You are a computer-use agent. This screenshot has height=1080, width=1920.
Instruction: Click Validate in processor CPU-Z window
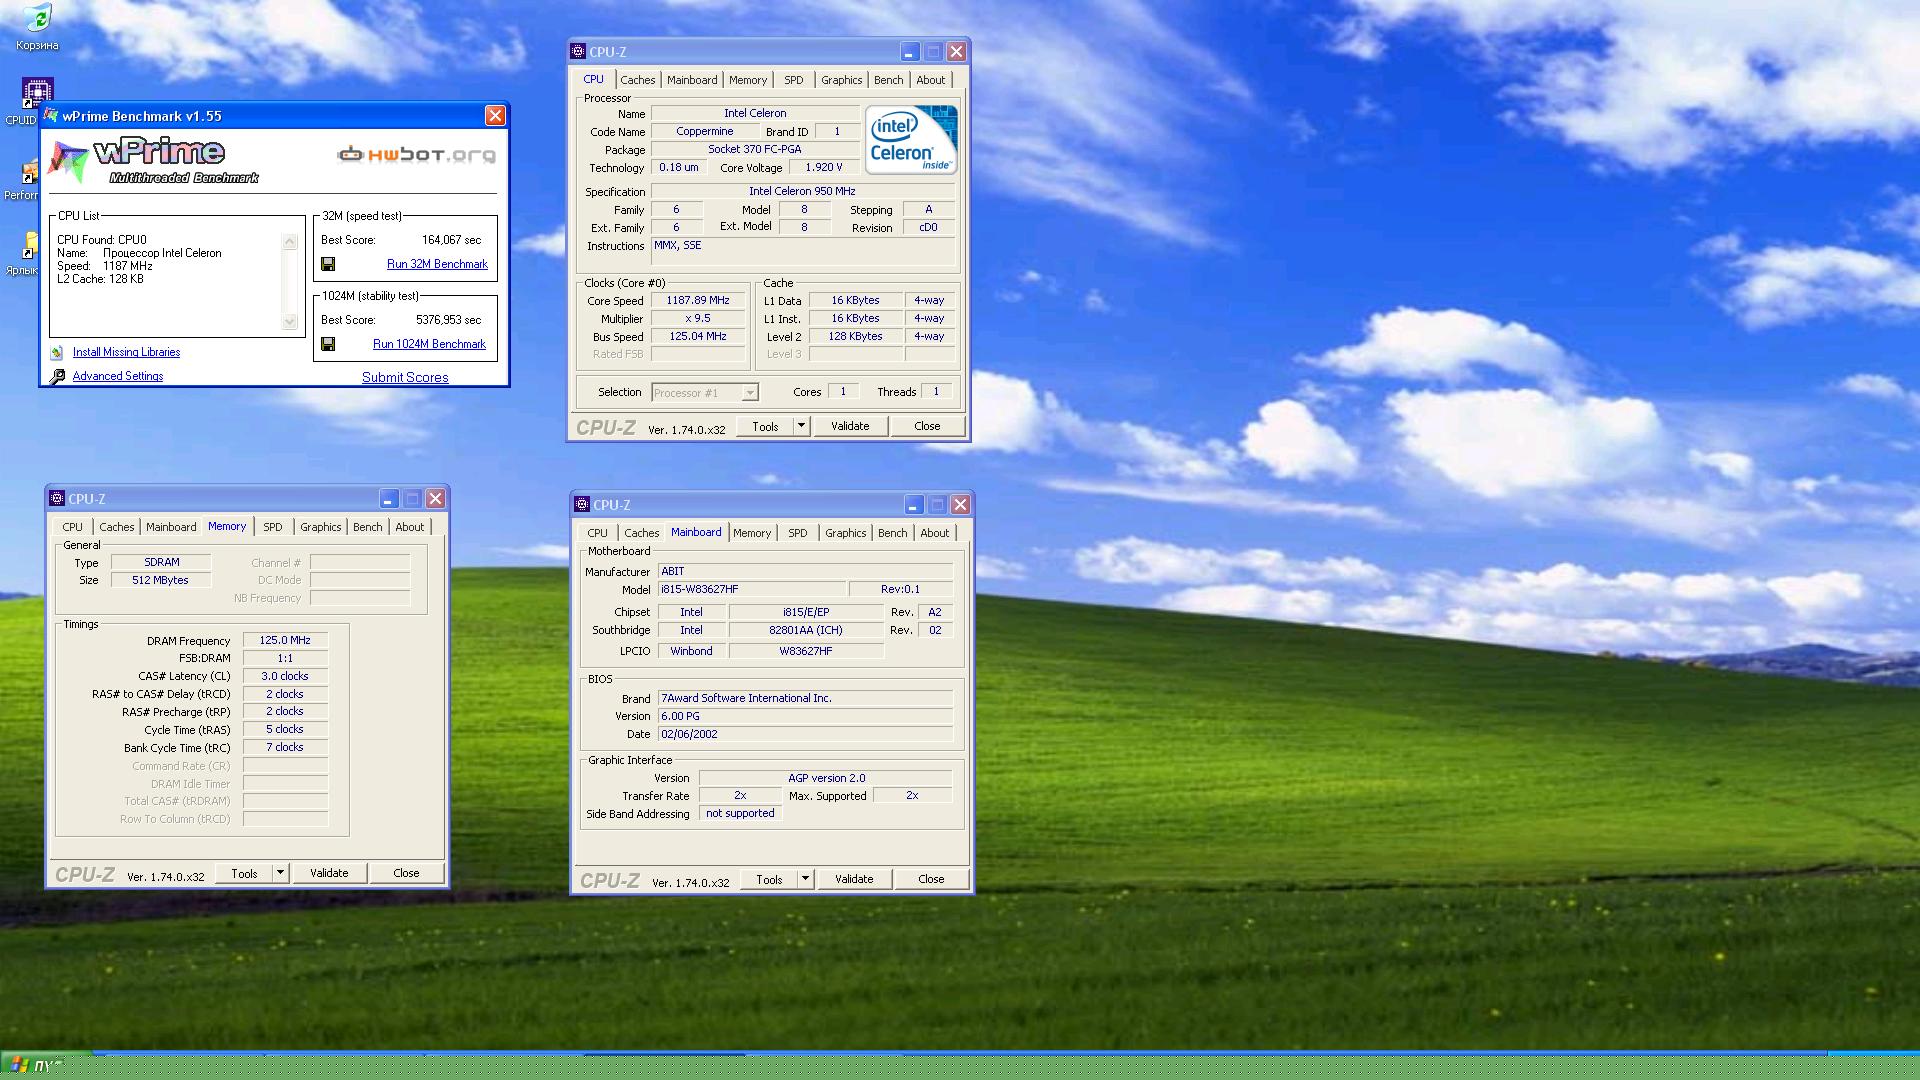(x=850, y=426)
